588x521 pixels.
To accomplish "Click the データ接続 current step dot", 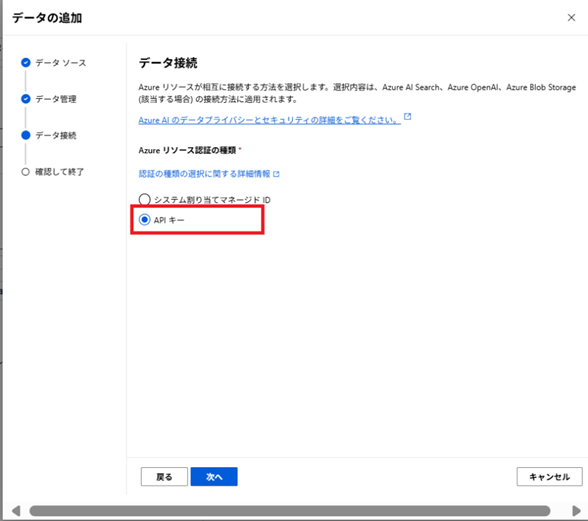I will [26, 135].
